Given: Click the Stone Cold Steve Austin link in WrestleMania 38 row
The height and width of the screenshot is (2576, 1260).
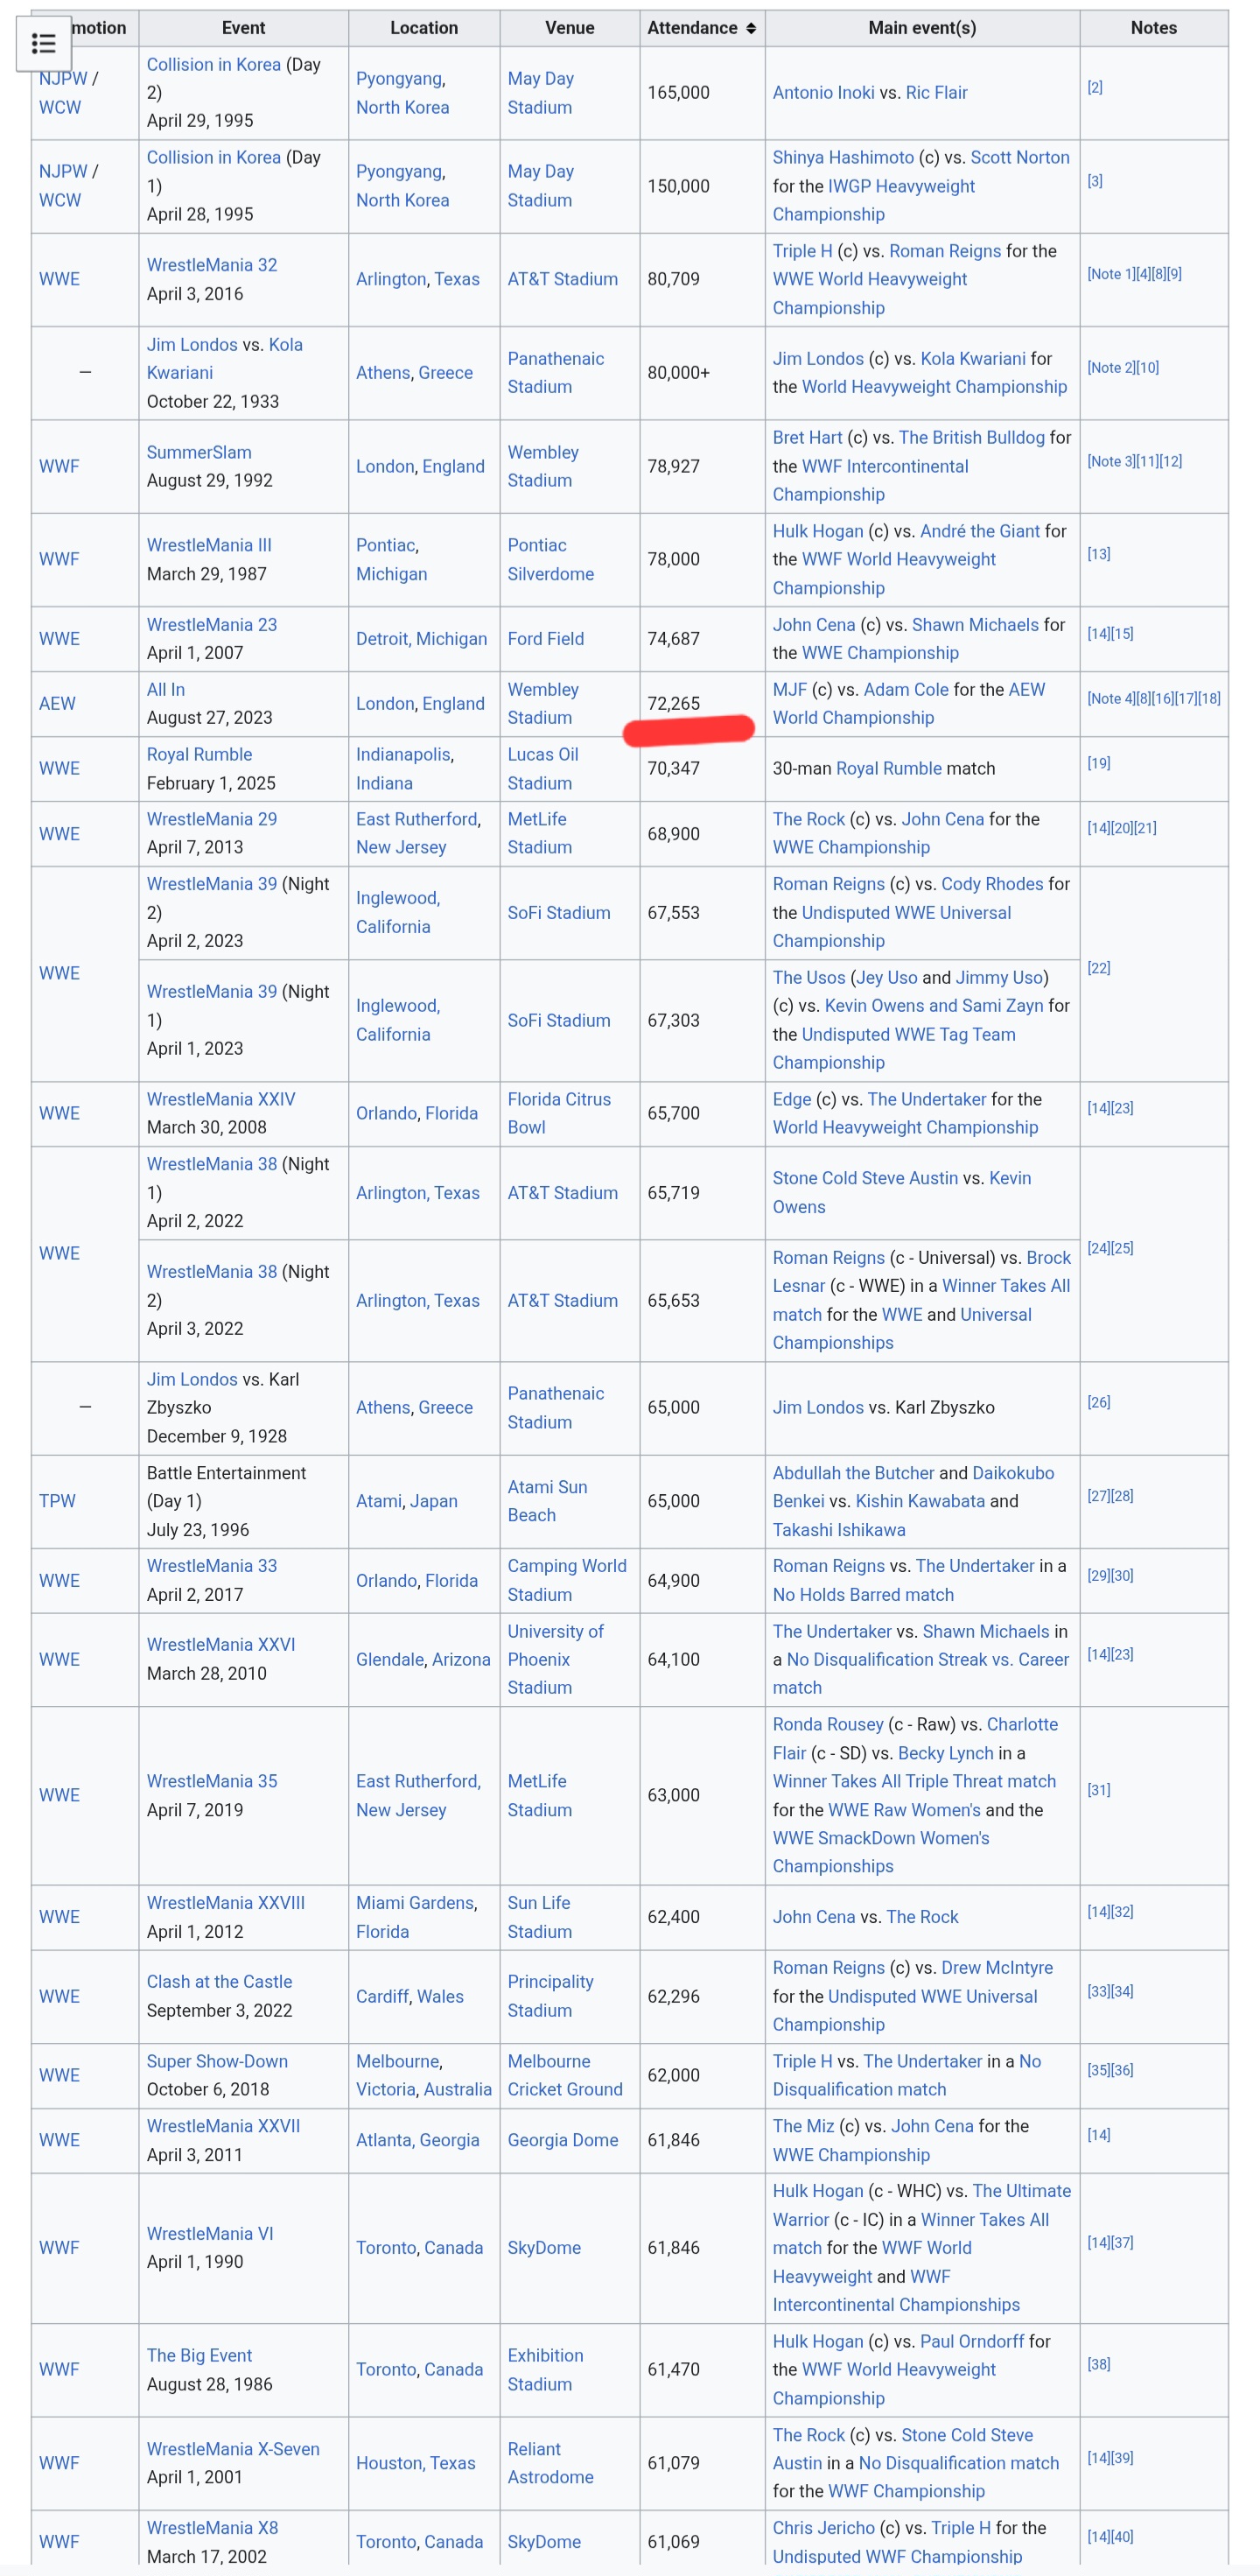Looking at the screenshot, I should (x=865, y=1178).
